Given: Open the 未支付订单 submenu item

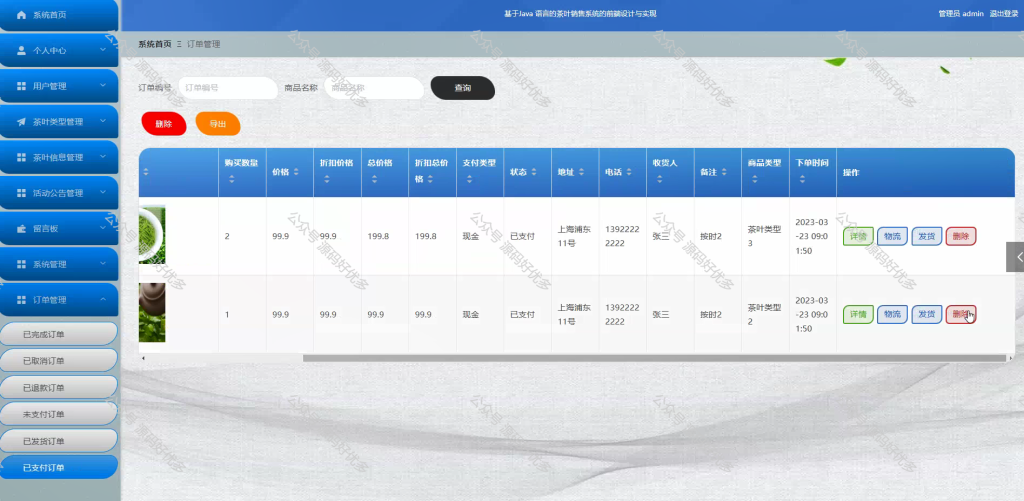Looking at the screenshot, I should (x=59, y=414).
